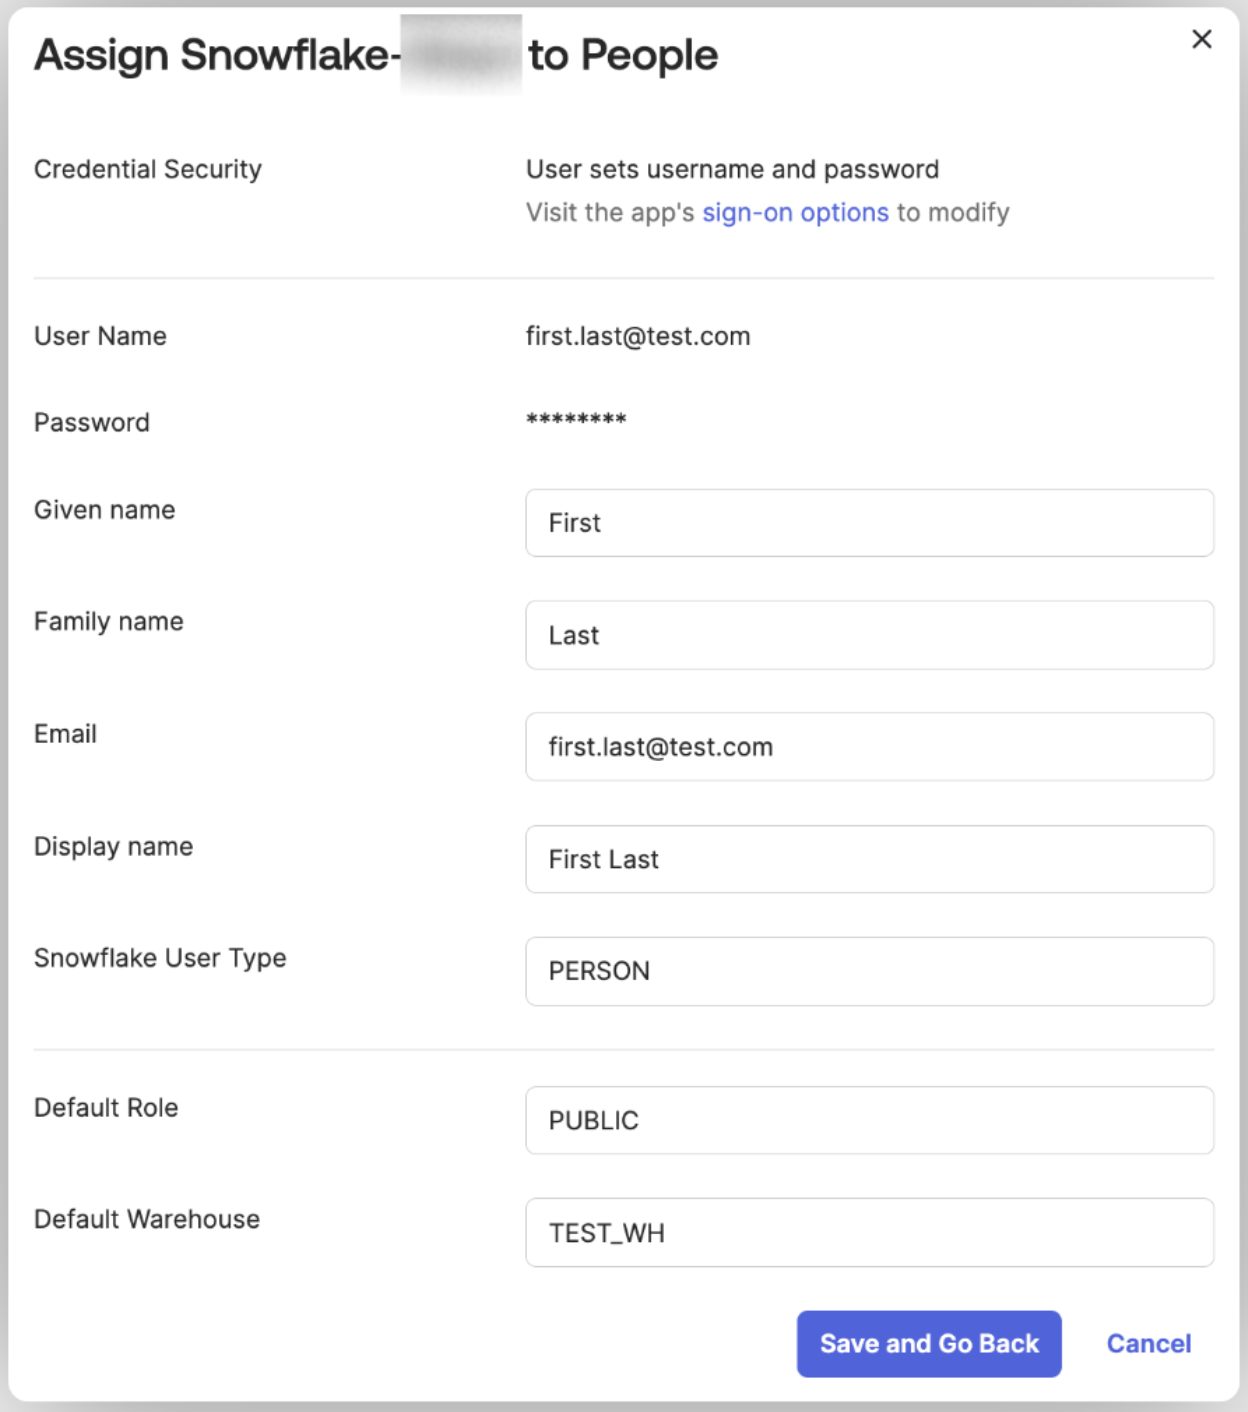This screenshot has width=1248, height=1412.
Task: Click the Display name label
Action: coord(114,847)
